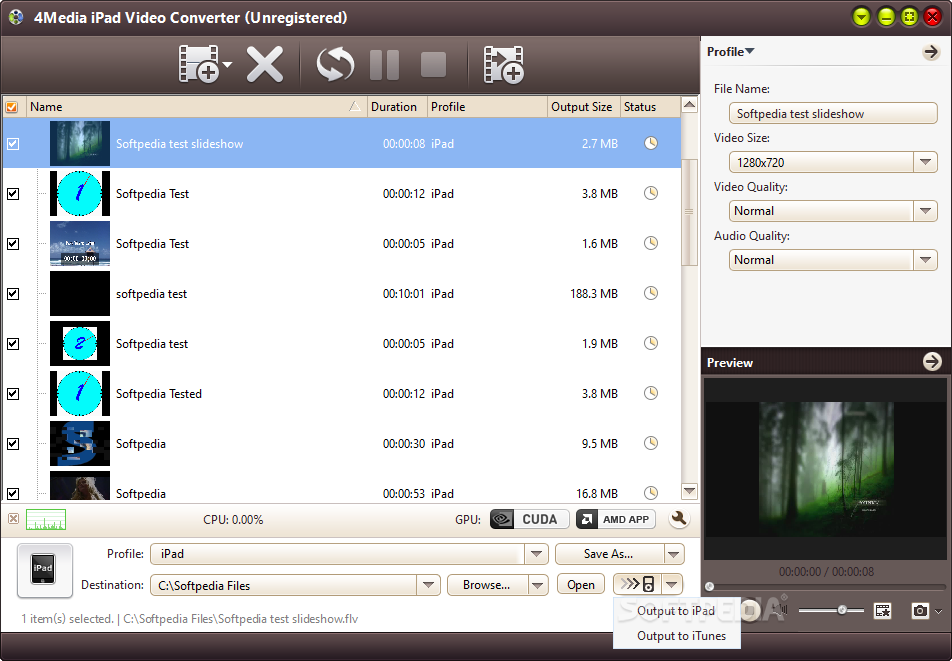Select the Softpedia Tested clock thumbnail

click(x=80, y=393)
